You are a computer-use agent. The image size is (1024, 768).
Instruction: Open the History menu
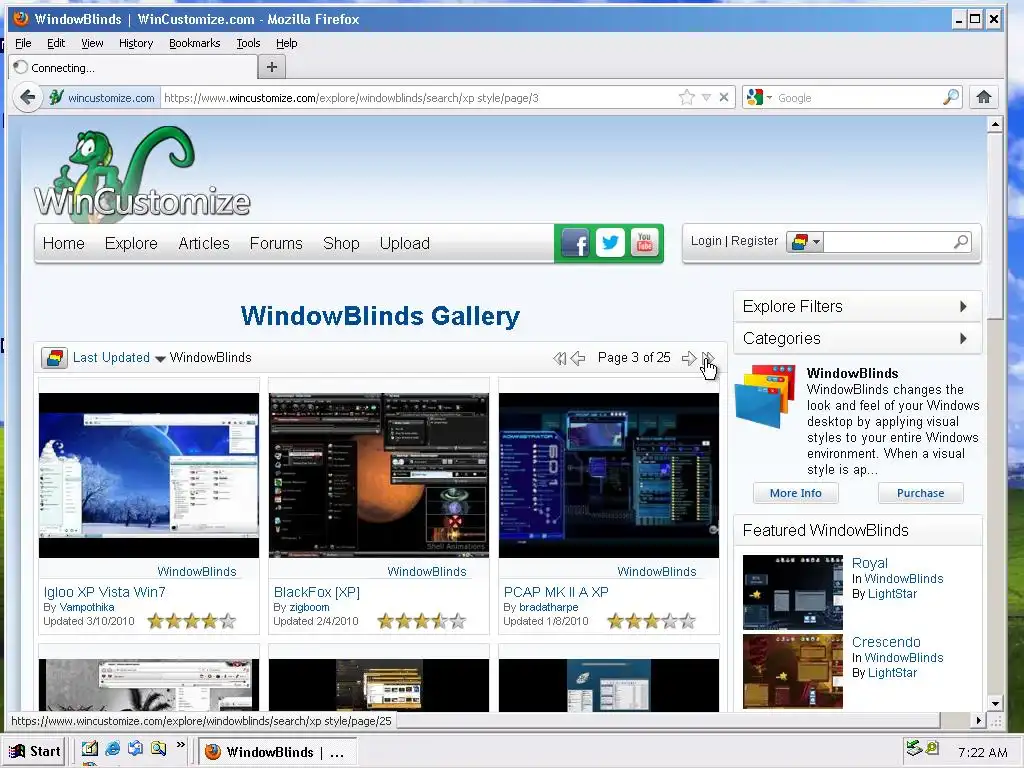136,43
